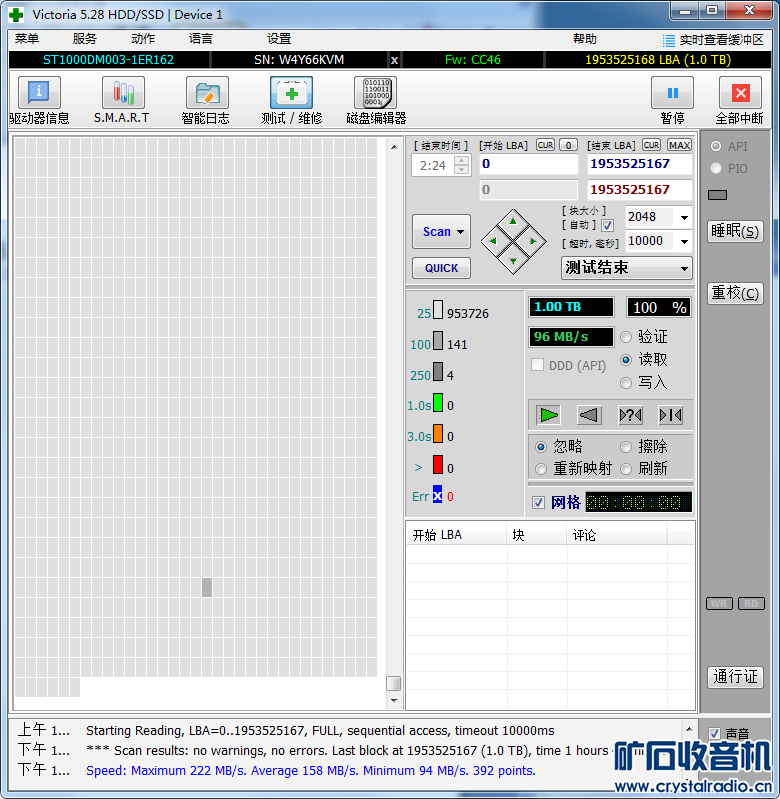
Task: Toggle the auto (自动) block size checkbox
Action: (607, 225)
